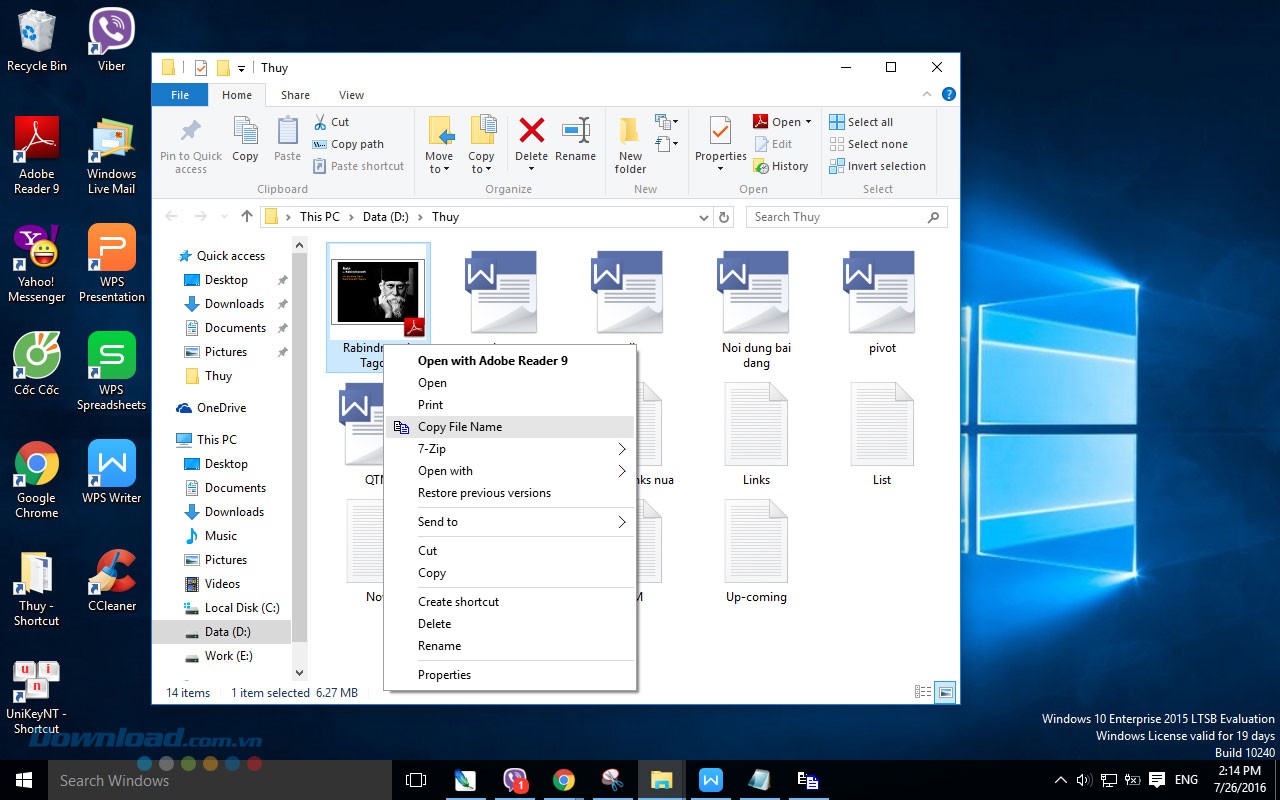Click Create shortcut in the context menu
Screen dimensions: 1280x800
(458, 601)
